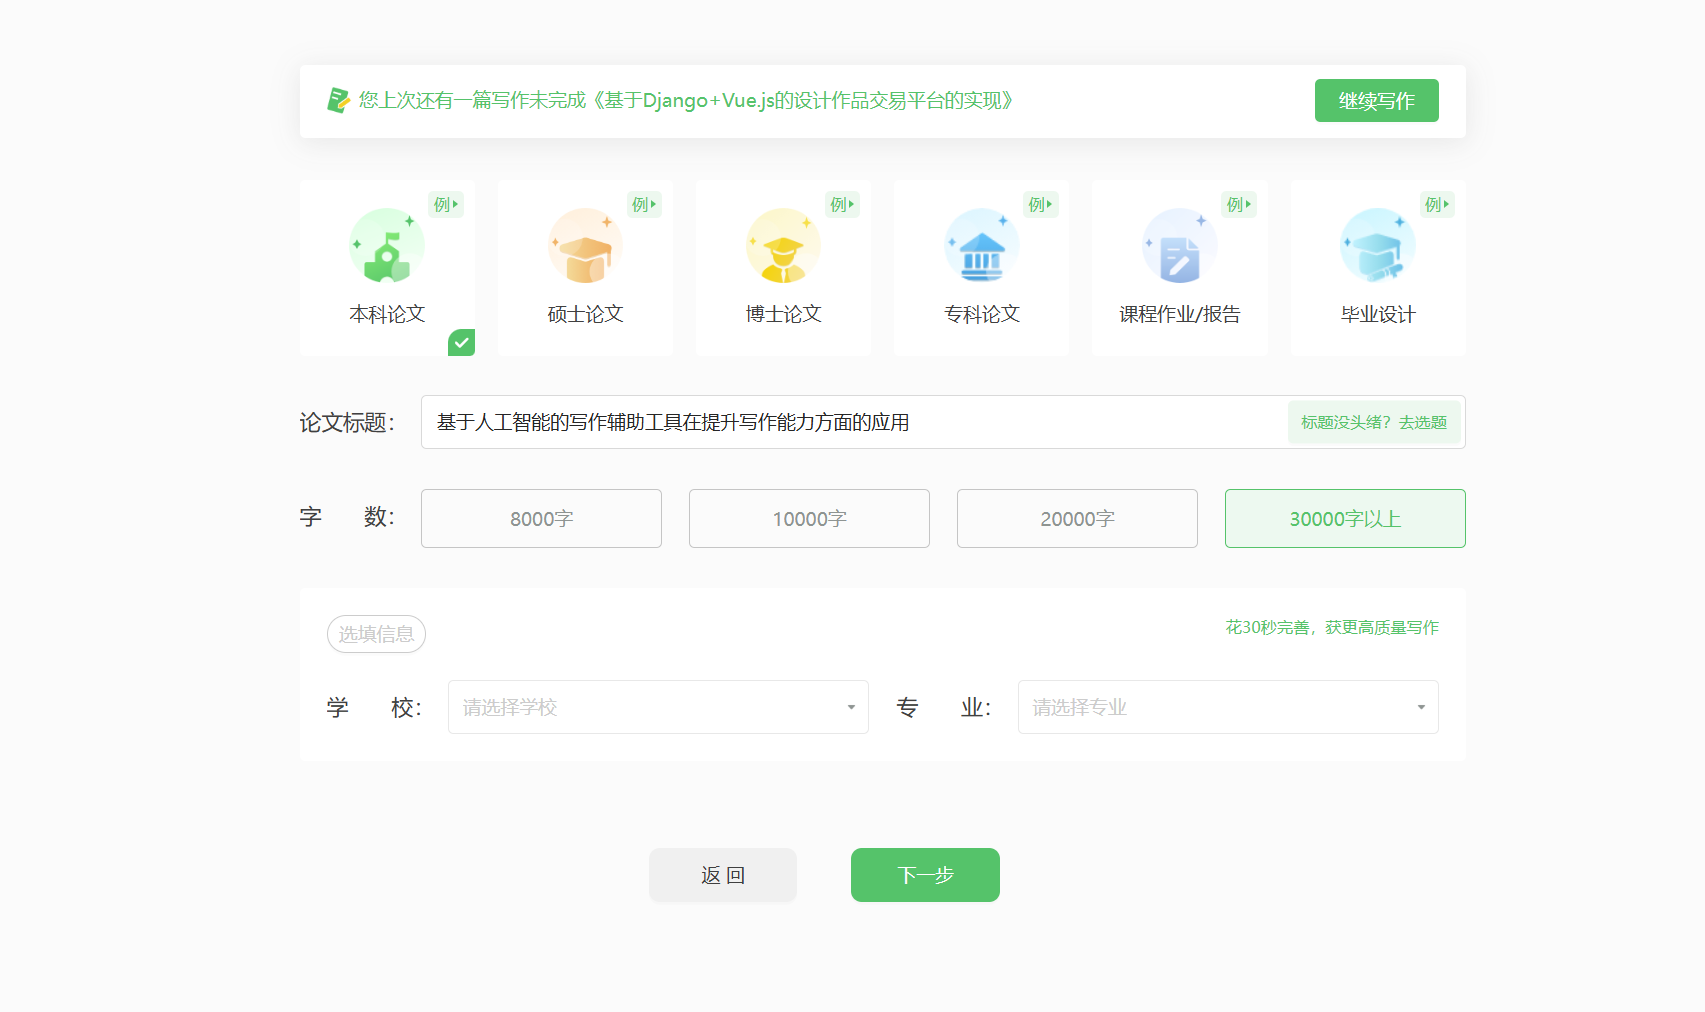Open the 请选择专业 major dropdown

click(1228, 707)
